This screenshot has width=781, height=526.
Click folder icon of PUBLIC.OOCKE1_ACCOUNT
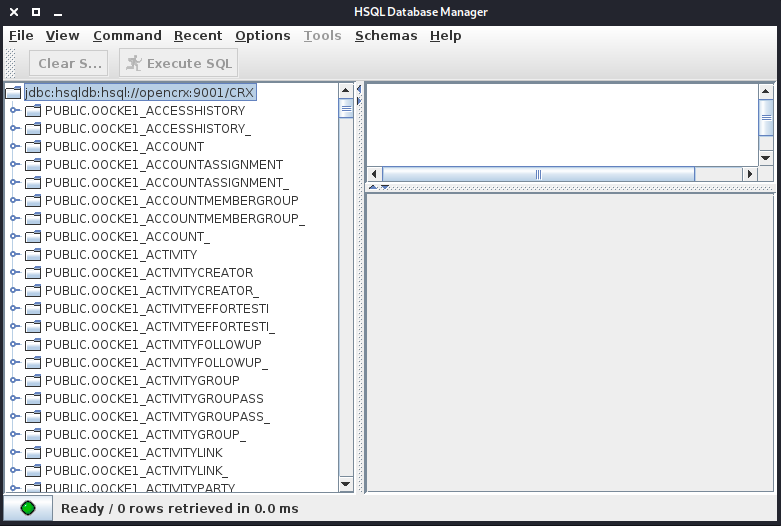click(33, 146)
